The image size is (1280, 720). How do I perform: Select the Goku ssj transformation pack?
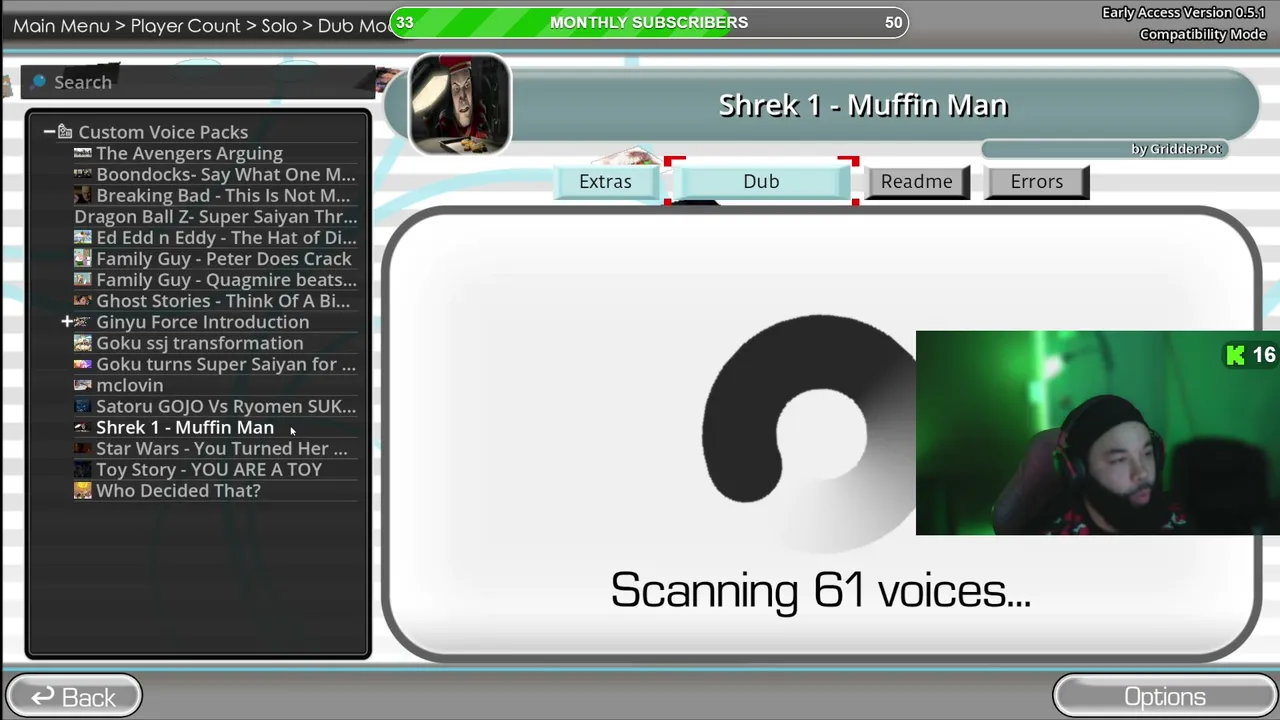(x=200, y=343)
